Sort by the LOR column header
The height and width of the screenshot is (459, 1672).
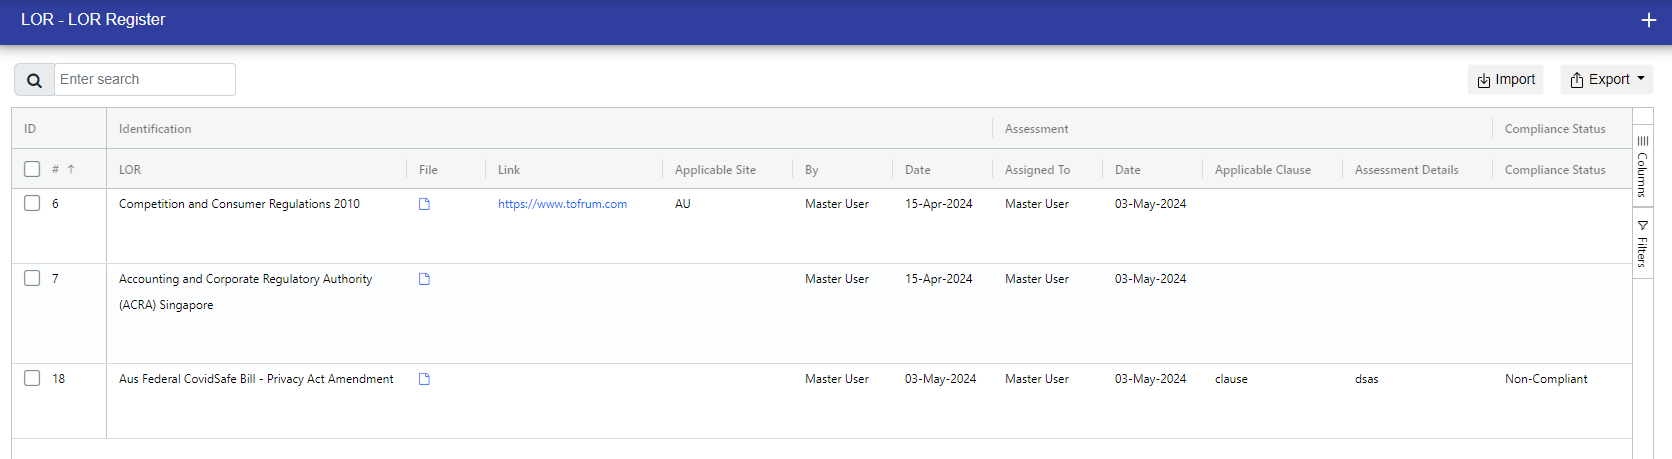[x=130, y=170]
